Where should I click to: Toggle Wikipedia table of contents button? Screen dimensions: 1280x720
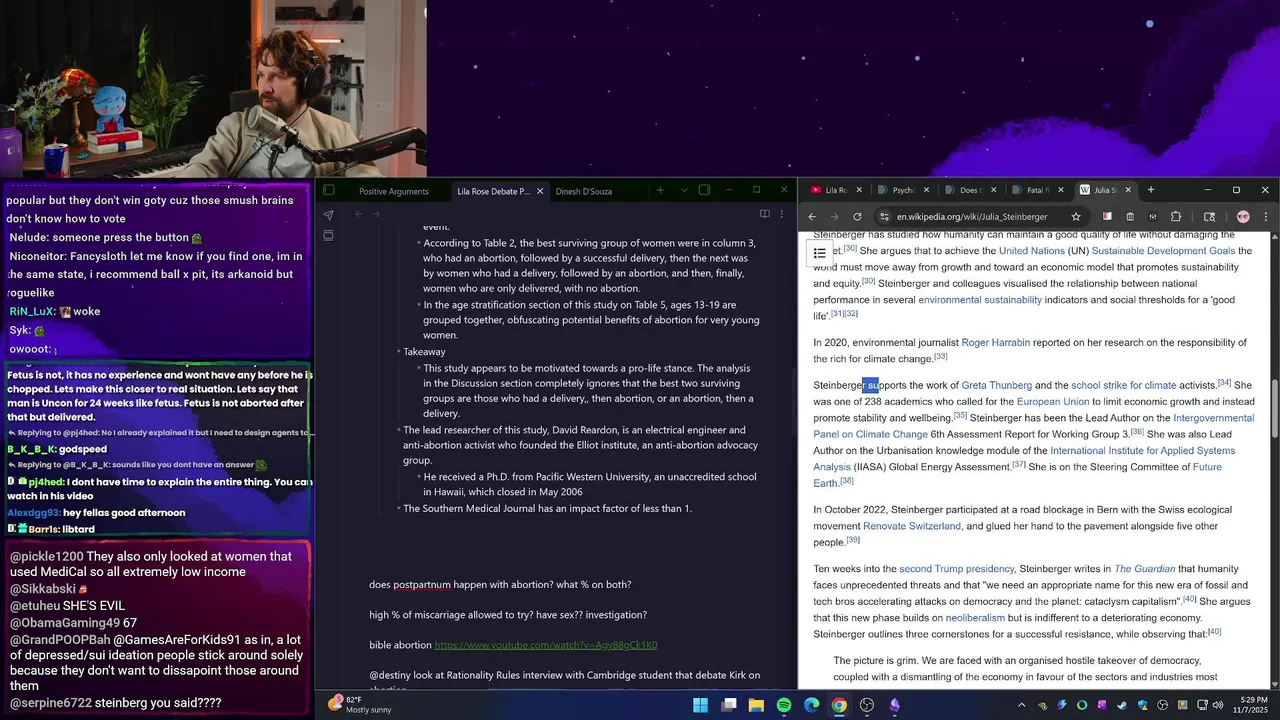[x=819, y=253]
